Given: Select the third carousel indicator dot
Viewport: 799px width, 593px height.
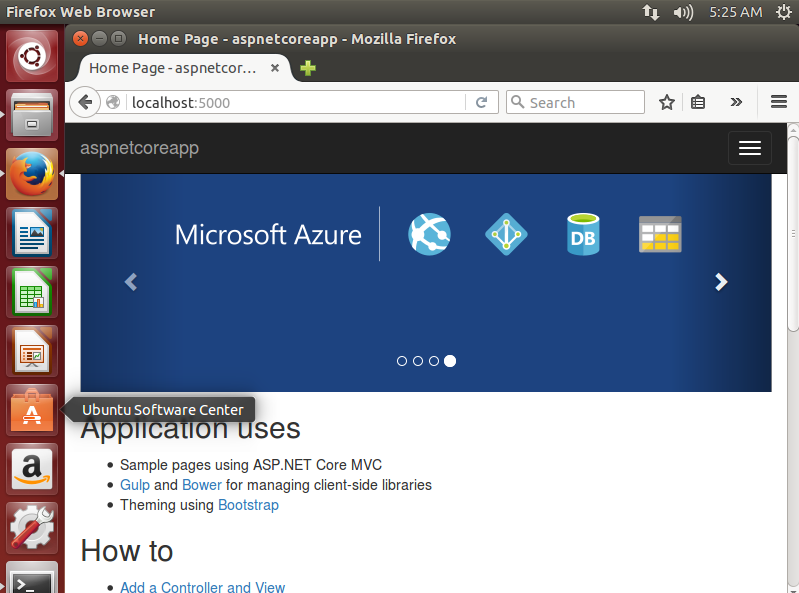Looking at the screenshot, I should 434,361.
